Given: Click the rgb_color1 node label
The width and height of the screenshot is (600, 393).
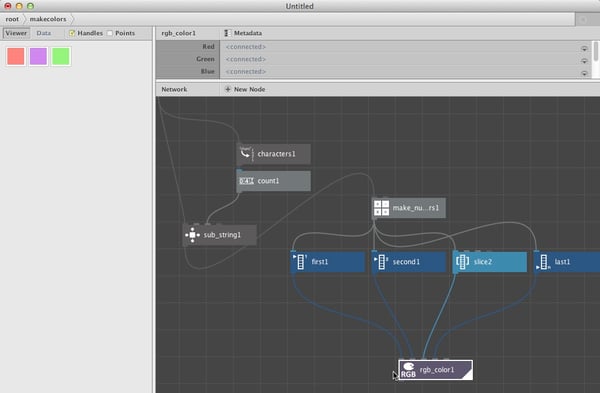Looking at the screenshot, I should click(437, 370).
